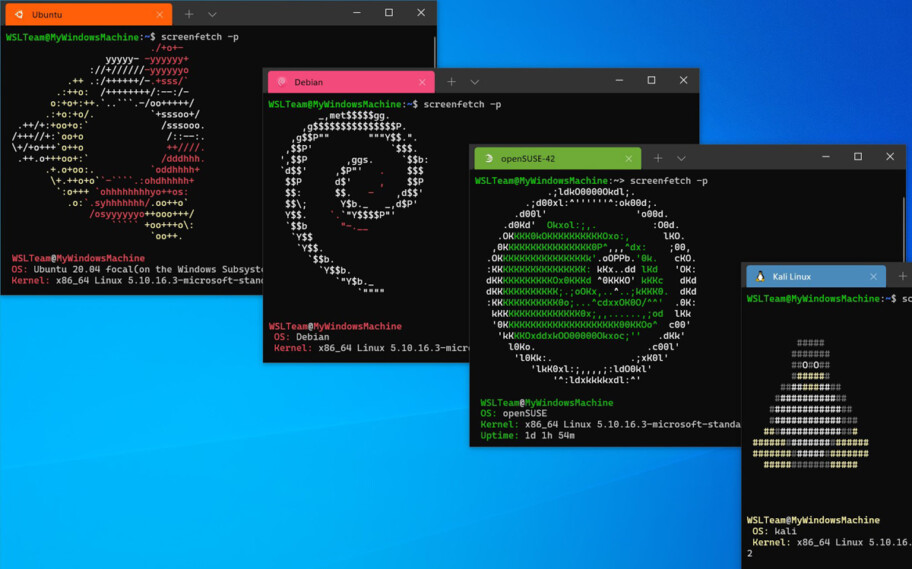Close the Ubuntu terminal window
This screenshot has height=569, width=912.
421,13
